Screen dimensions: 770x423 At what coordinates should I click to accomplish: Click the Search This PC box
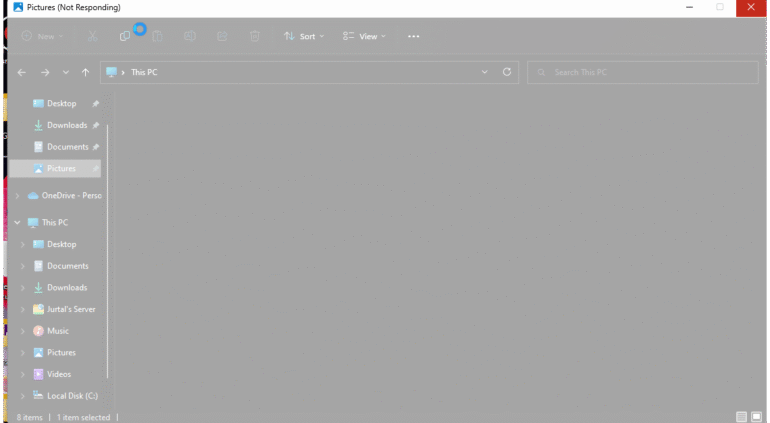640,72
